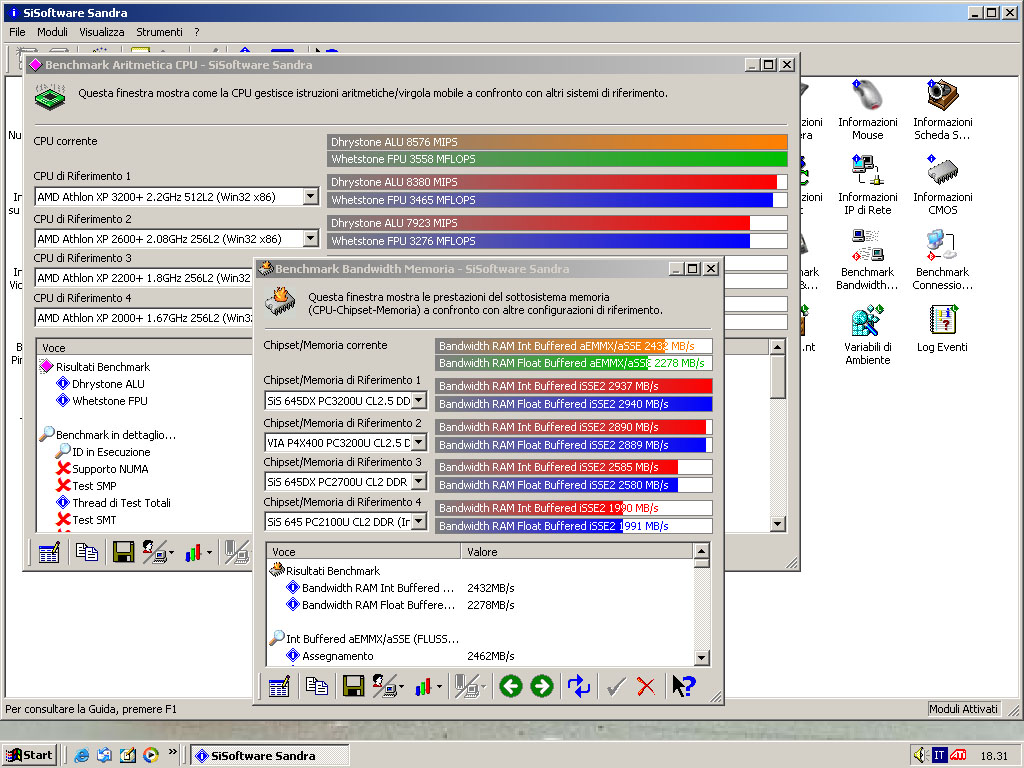Screen dimensions: 1024x768
Task: Open the Visualizza menu
Action: pyautogui.click(x=101, y=32)
